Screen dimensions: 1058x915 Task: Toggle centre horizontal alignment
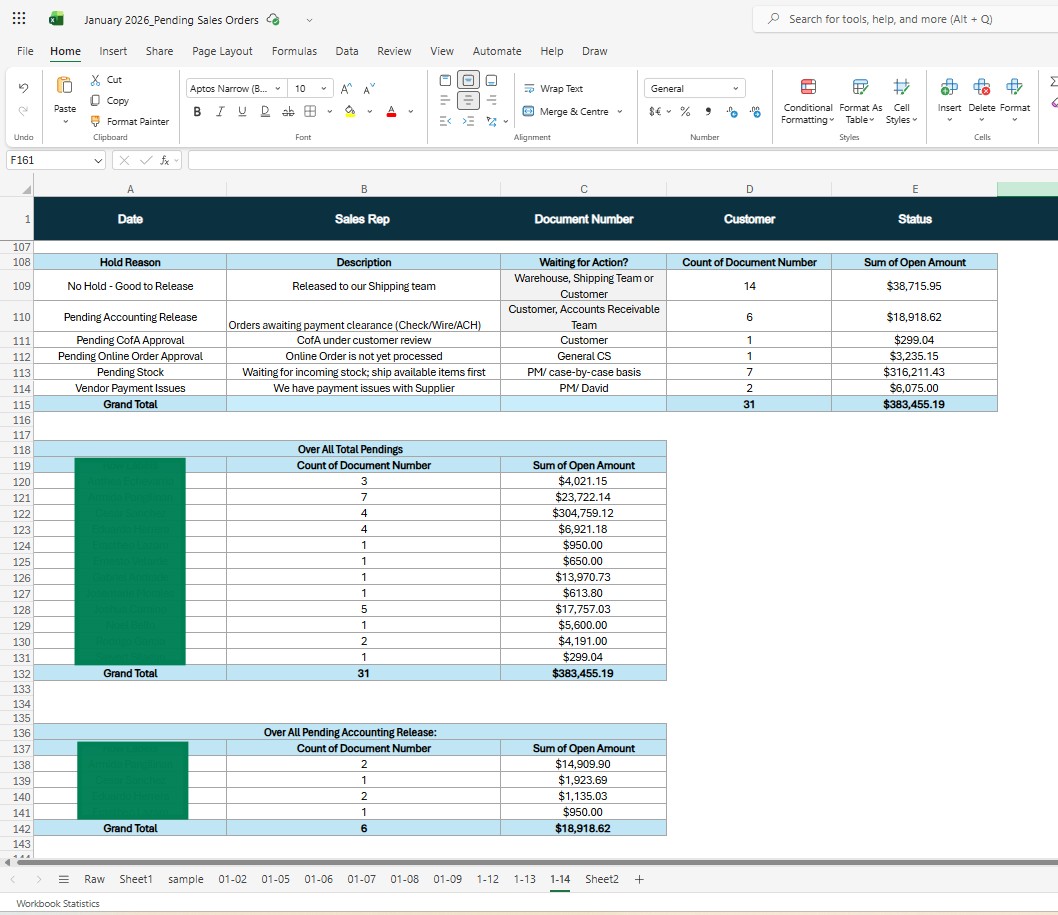click(468, 101)
